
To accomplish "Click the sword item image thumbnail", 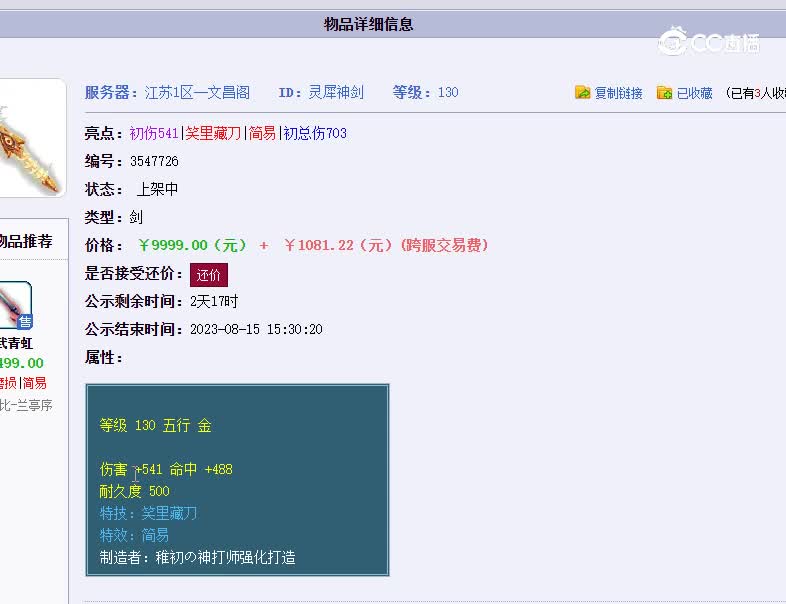I will coord(31,138).
